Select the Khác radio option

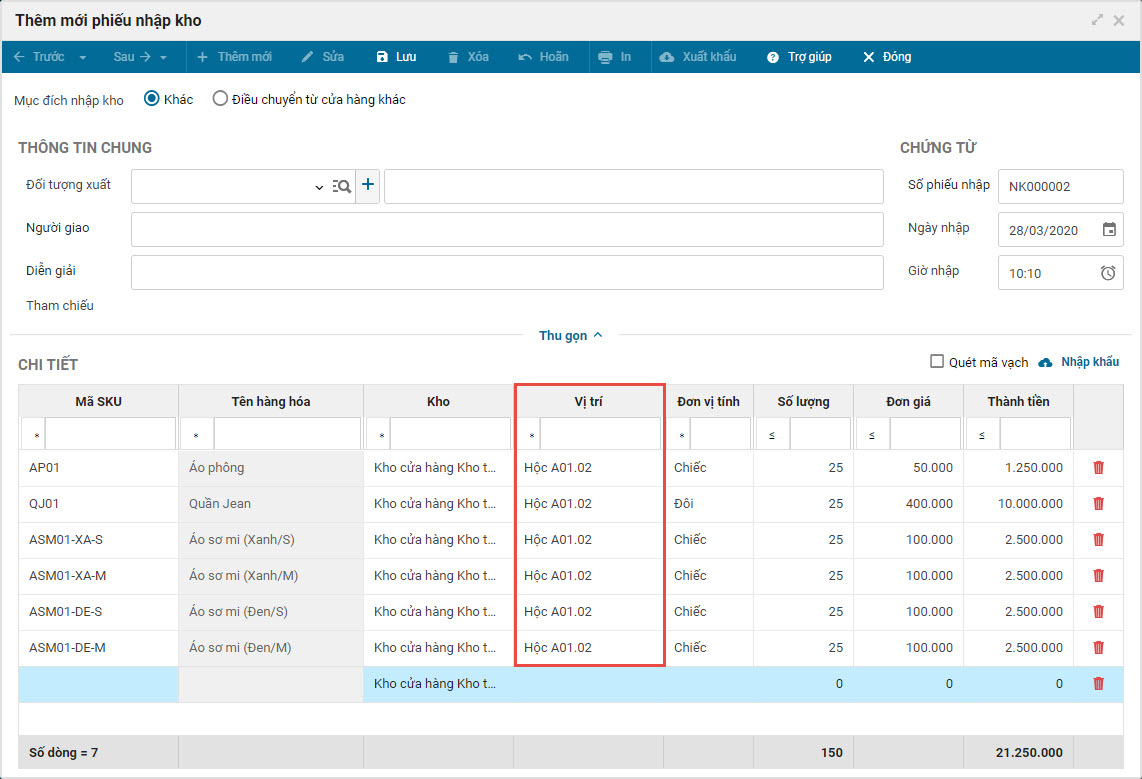tap(152, 99)
